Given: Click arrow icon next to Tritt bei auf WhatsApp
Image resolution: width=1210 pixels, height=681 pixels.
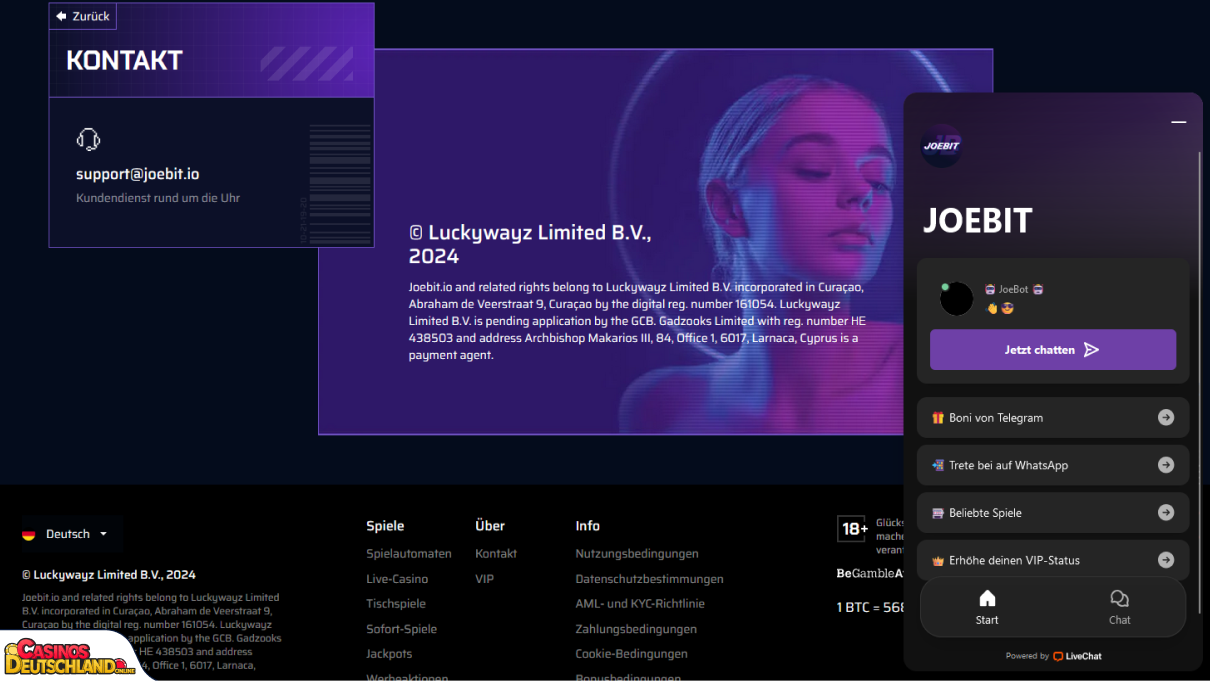Looking at the screenshot, I should tap(1166, 465).
